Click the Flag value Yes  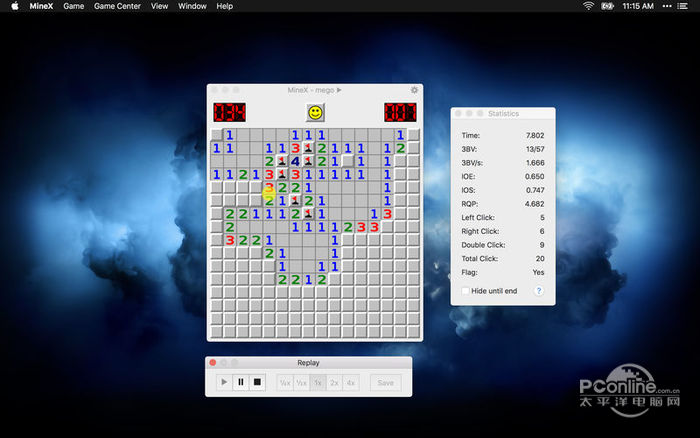pos(538,272)
